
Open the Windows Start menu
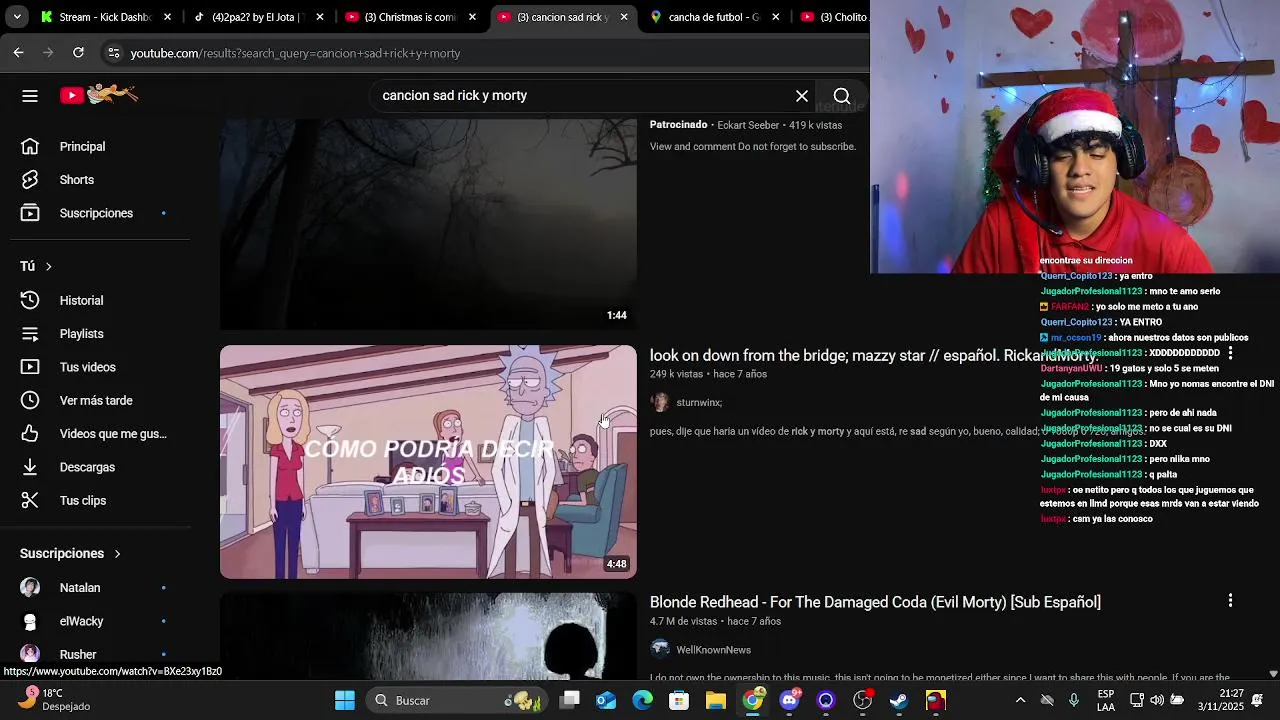[345, 700]
